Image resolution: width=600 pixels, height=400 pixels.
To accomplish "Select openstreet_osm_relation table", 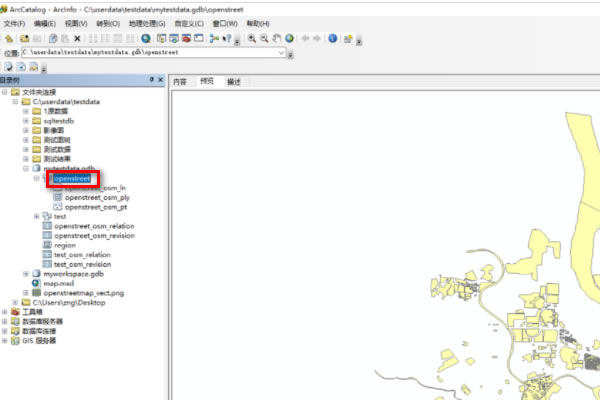I will (x=94, y=226).
